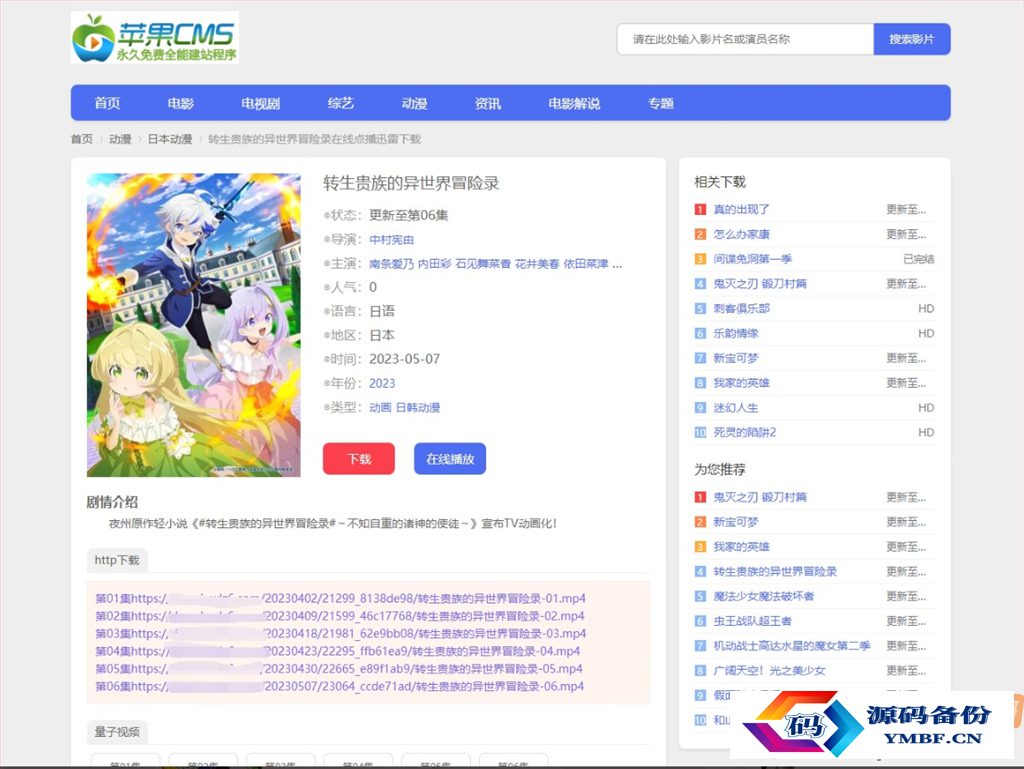Image resolution: width=1024 pixels, height=769 pixels.
Task: Open actor link 石见舞菜香
Action: click(x=483, y=264)
